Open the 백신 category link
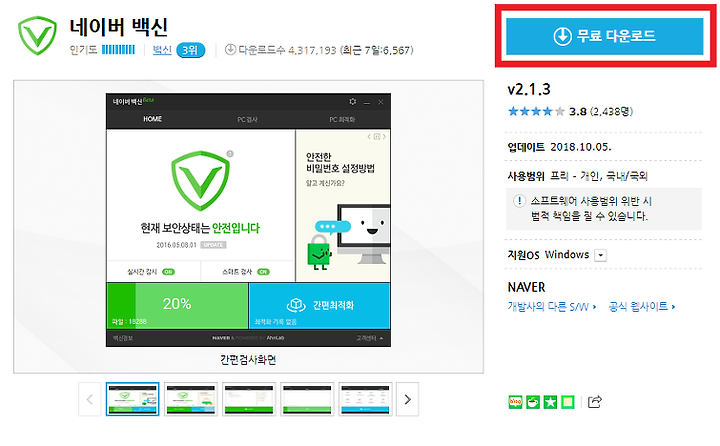Viewport: 720px width, 446px height. coord(162,50)
